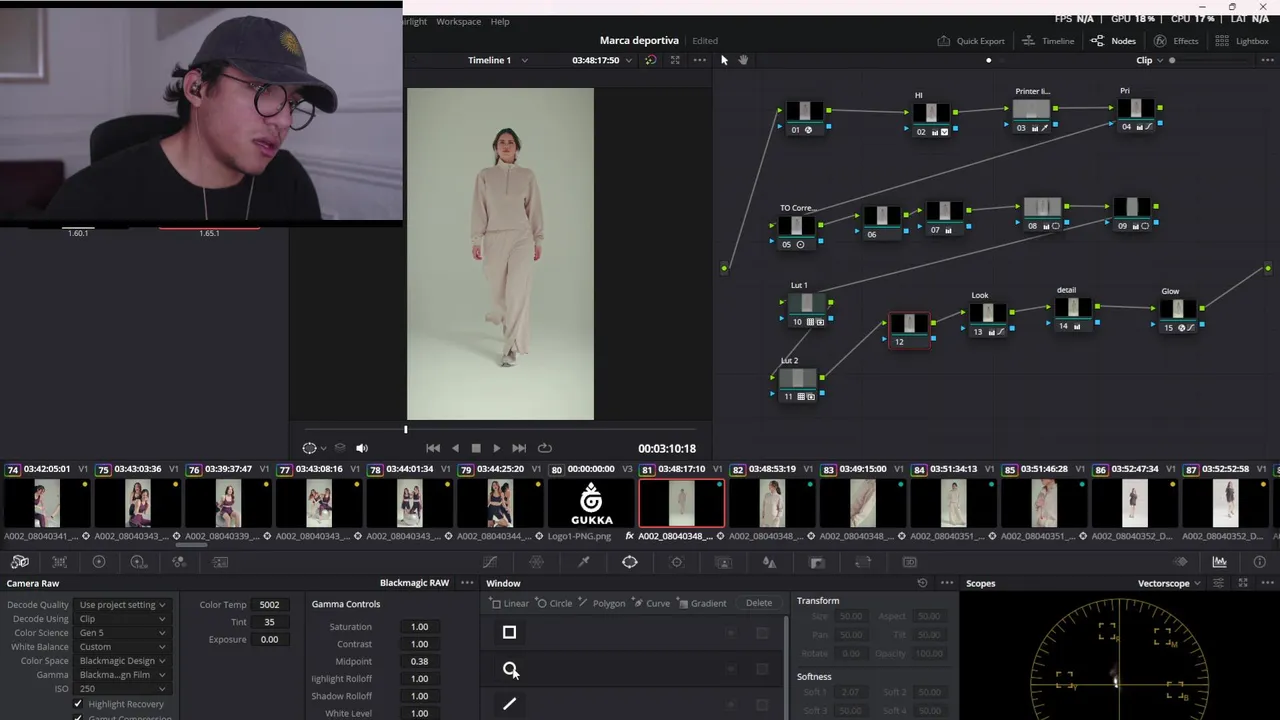Open scope settings icon in Scopes header

point(1220,583)
